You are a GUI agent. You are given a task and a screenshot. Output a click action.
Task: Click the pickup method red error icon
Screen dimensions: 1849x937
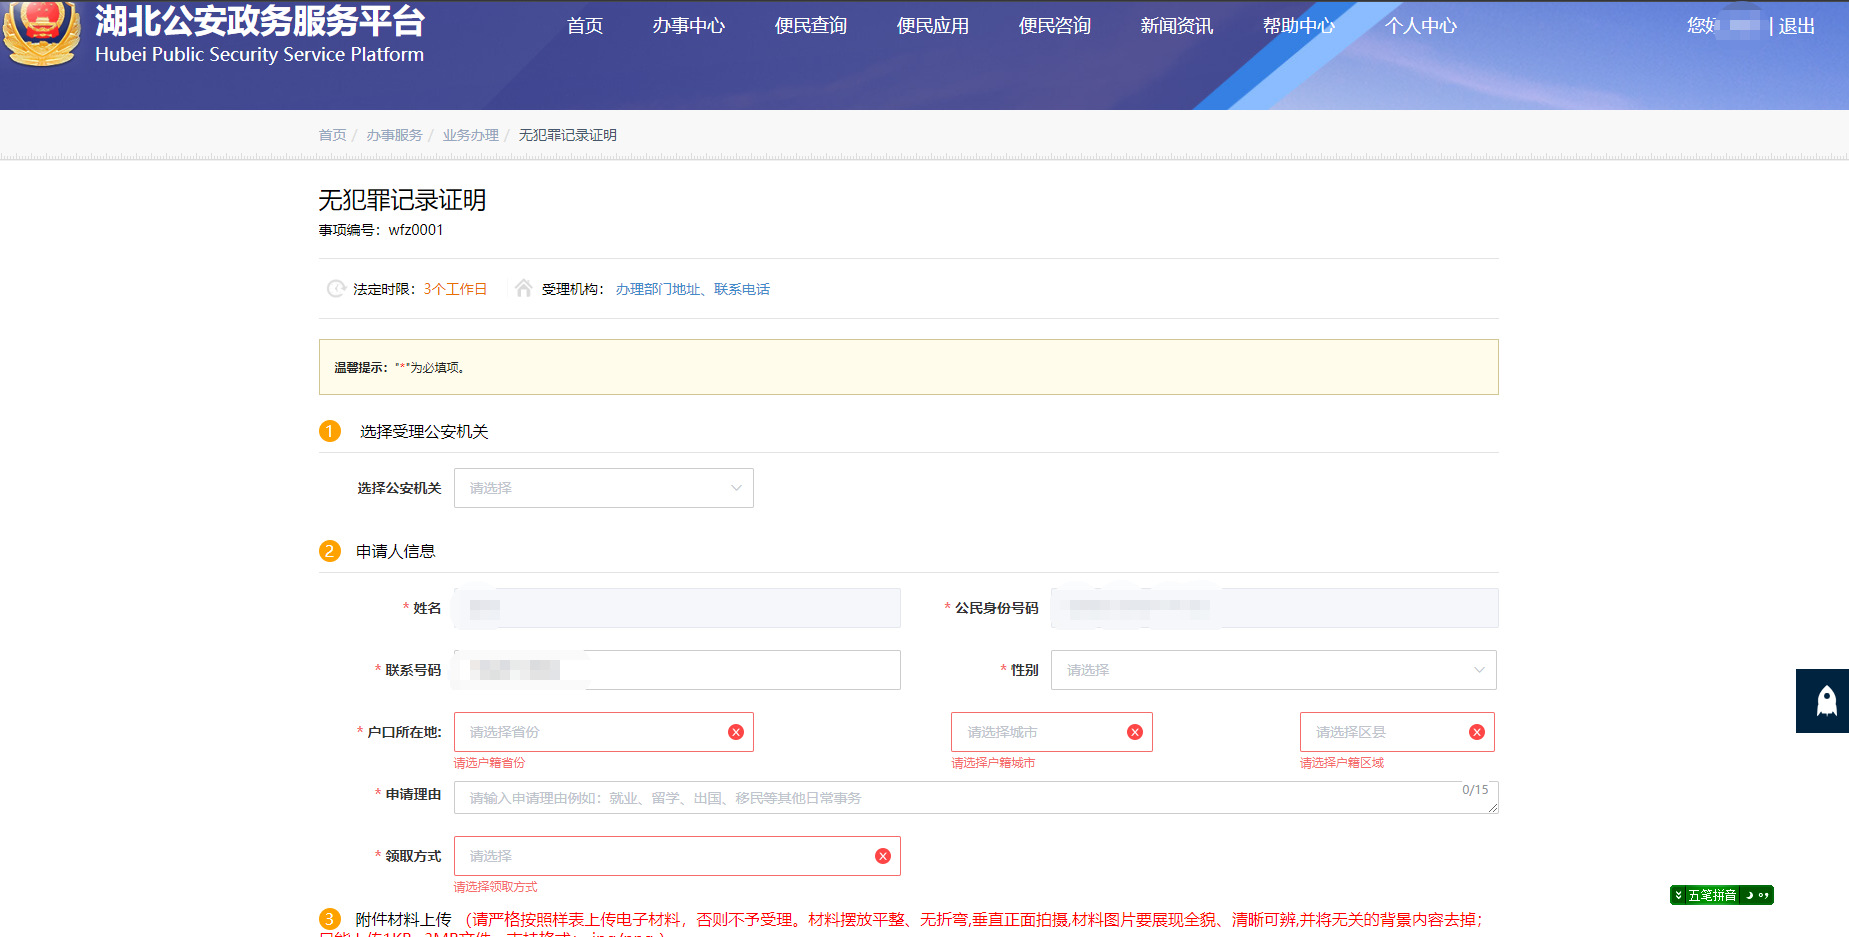pyautogui.click(x=883, y=856)
